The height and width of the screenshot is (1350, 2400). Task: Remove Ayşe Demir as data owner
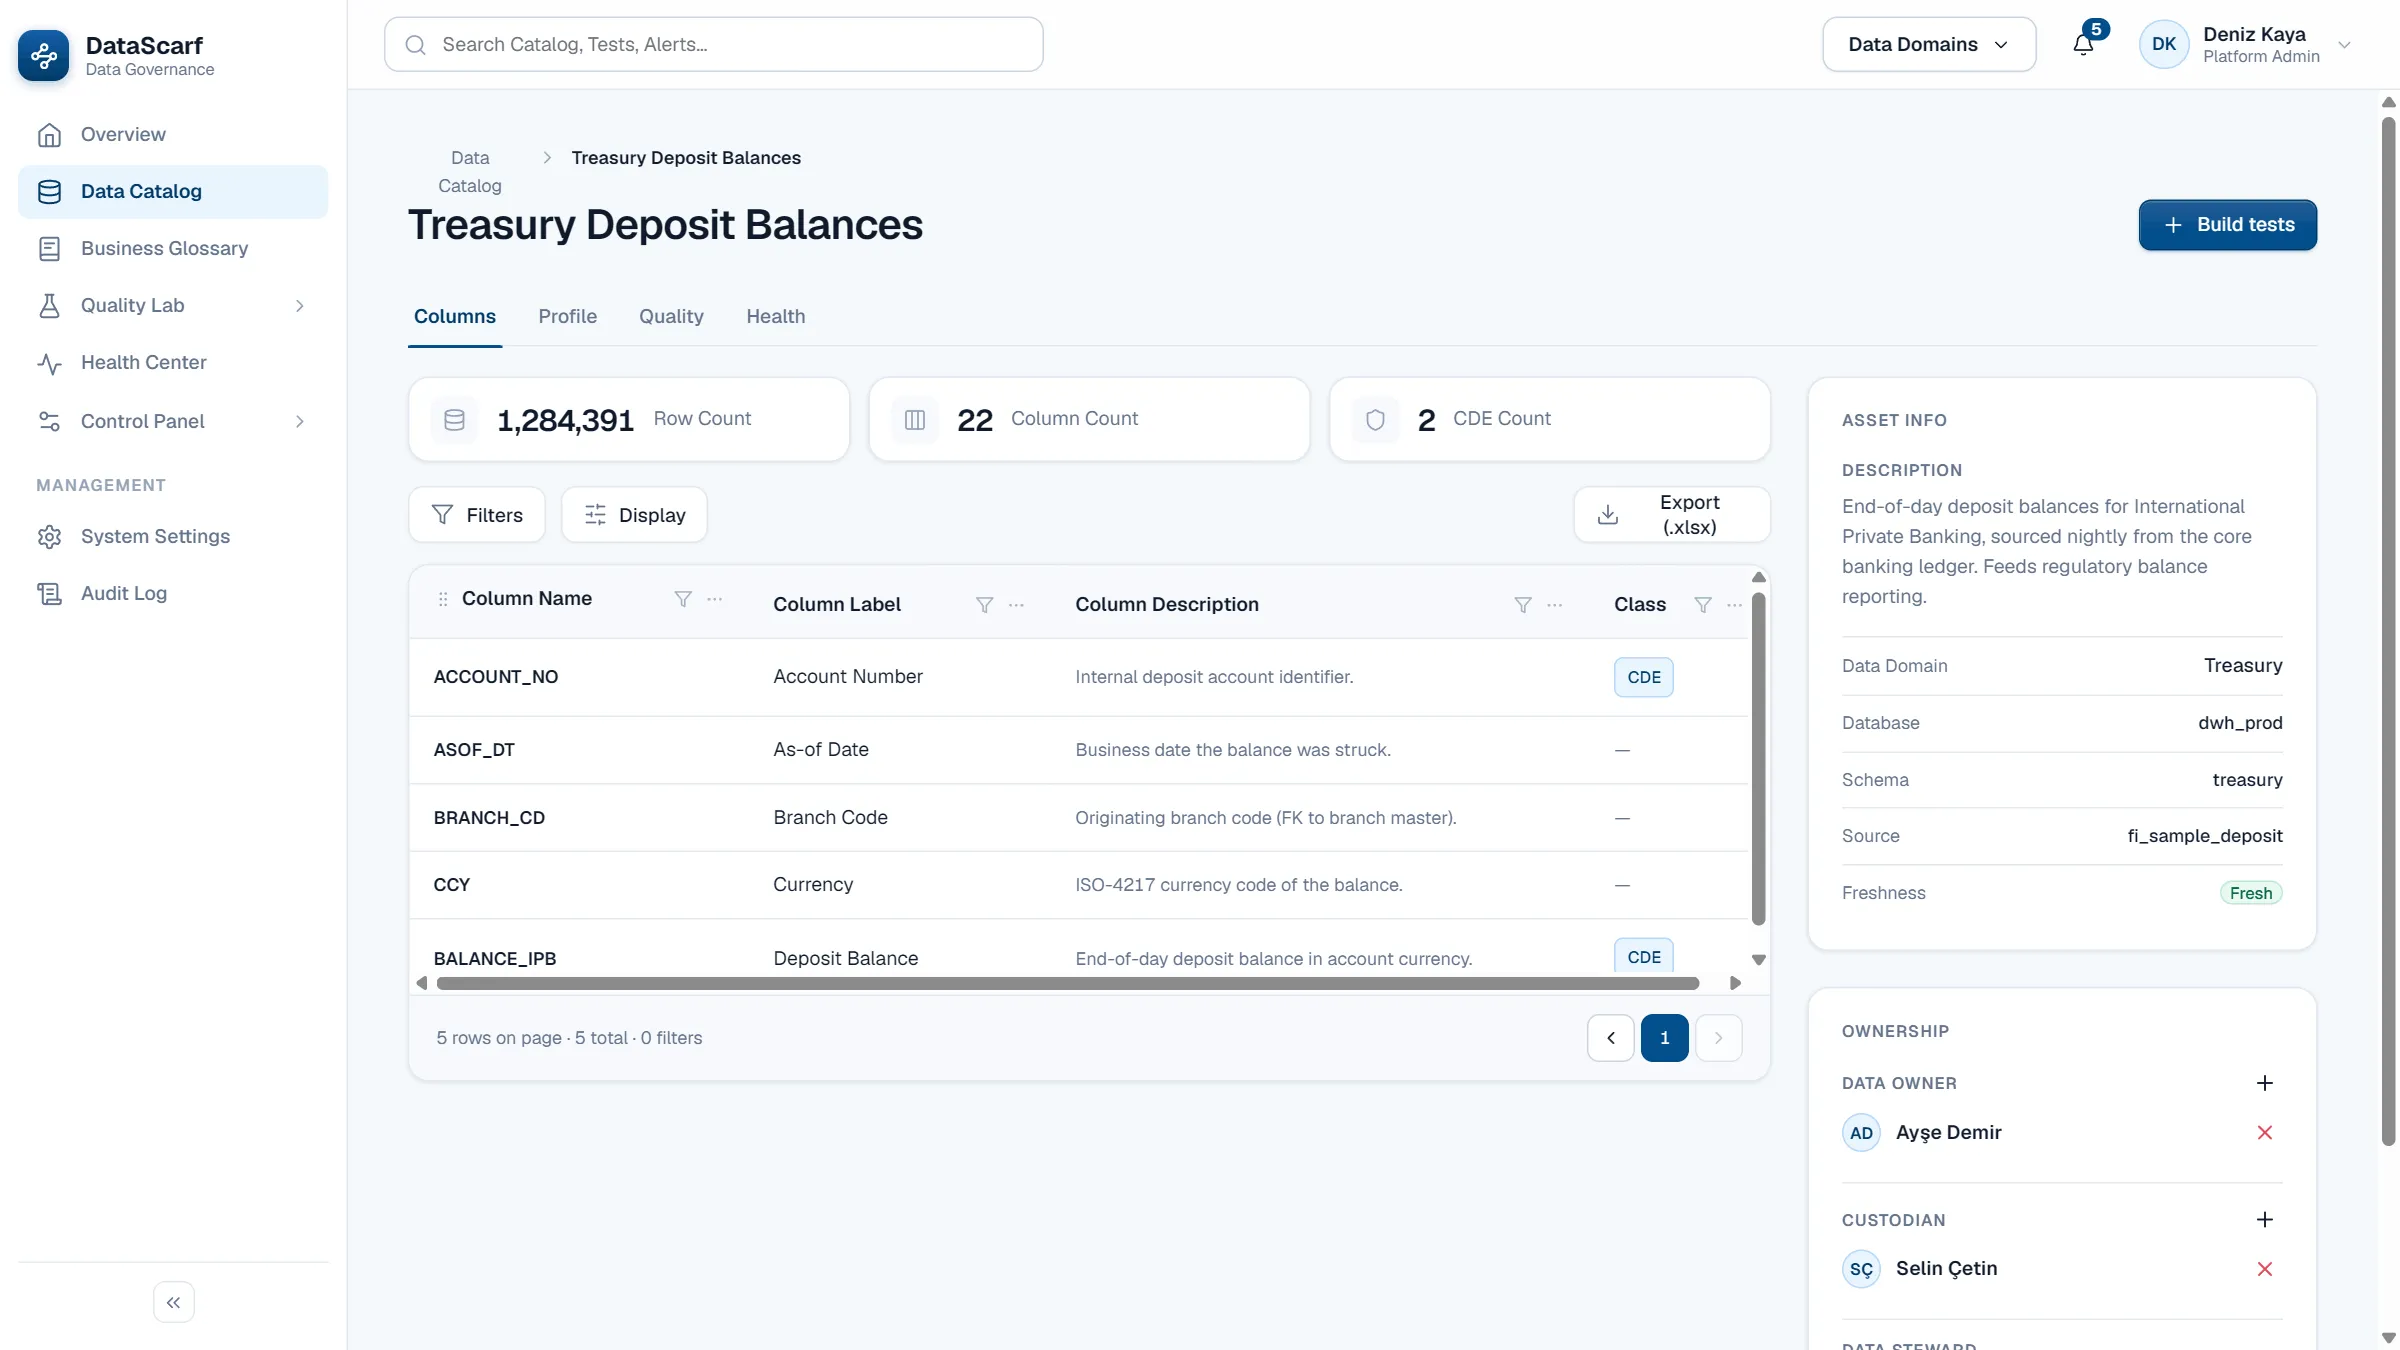coord(2265,1132)
